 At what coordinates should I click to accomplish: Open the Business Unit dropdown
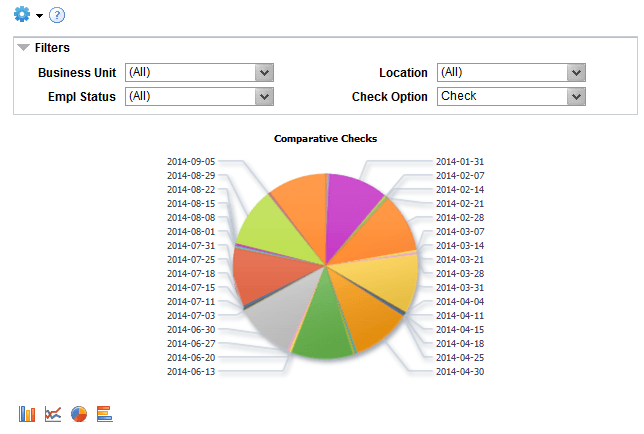click(199, 73)
